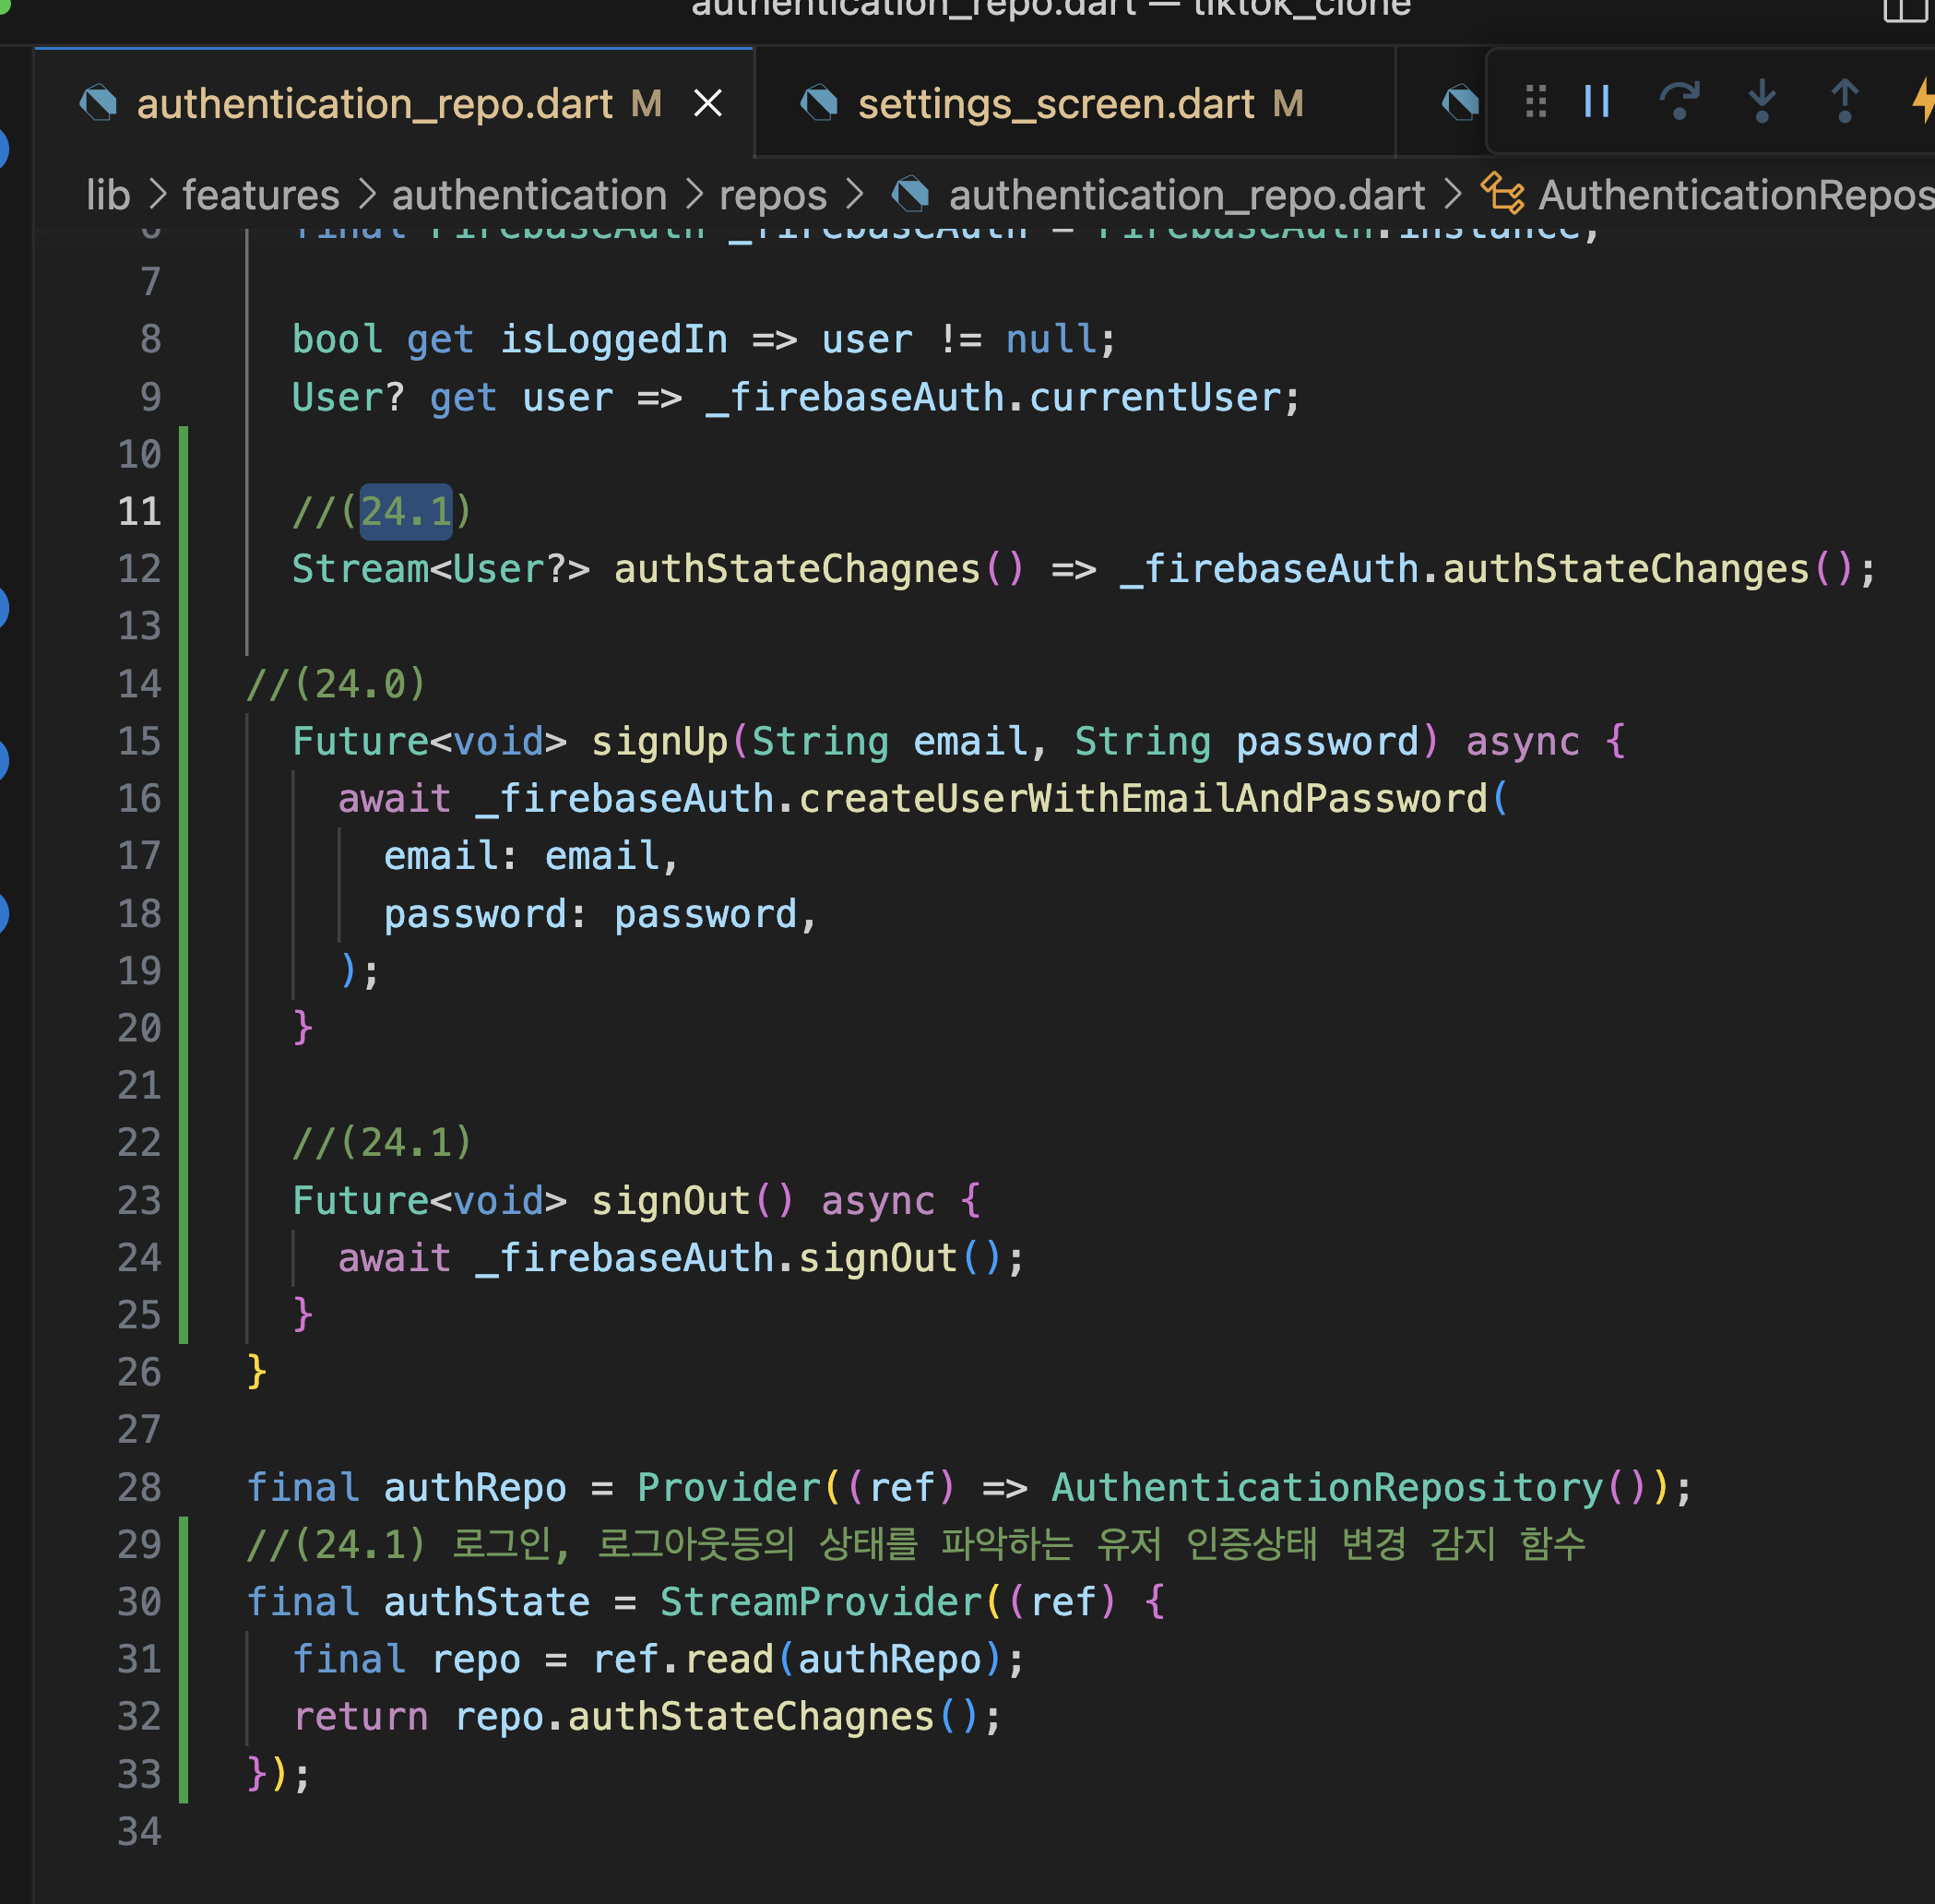This screenshot has height=1904, width=1935.
Task: Pause the debug session
Action: pyautogui.click(x=1597, y=102)
